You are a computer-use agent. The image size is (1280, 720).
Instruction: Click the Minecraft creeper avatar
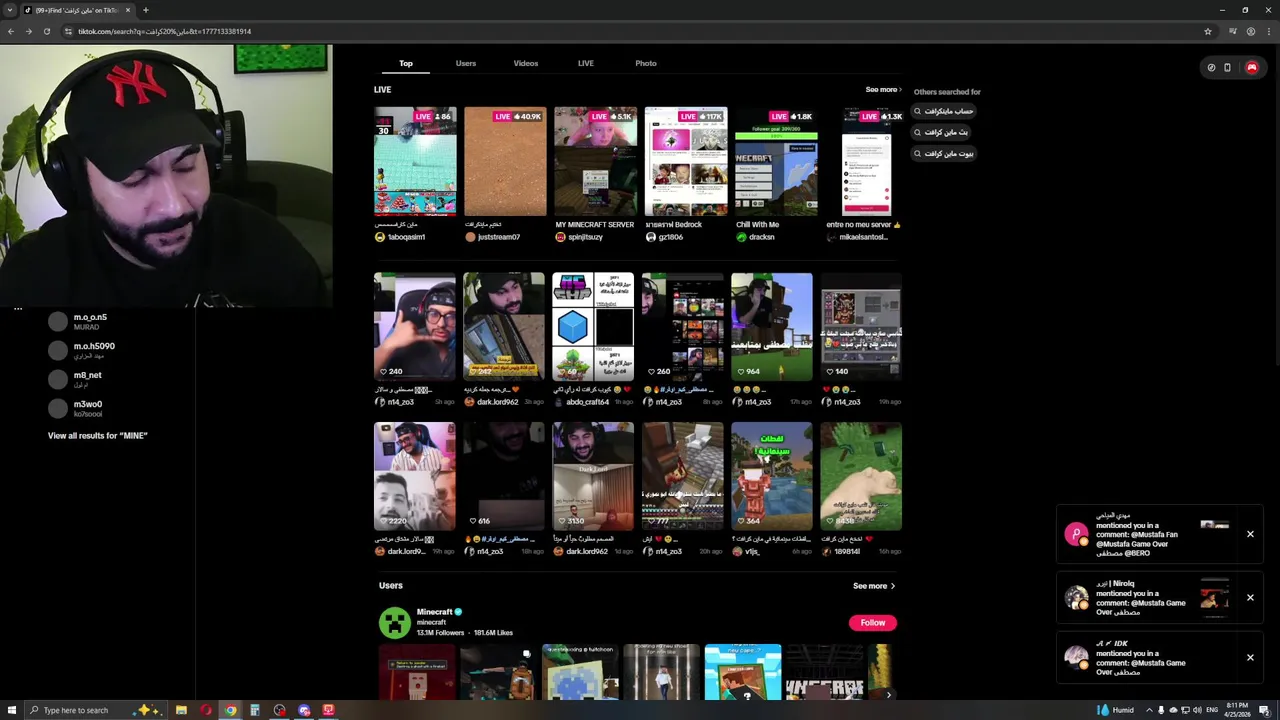pyautogui.click(x=394, y=623)
